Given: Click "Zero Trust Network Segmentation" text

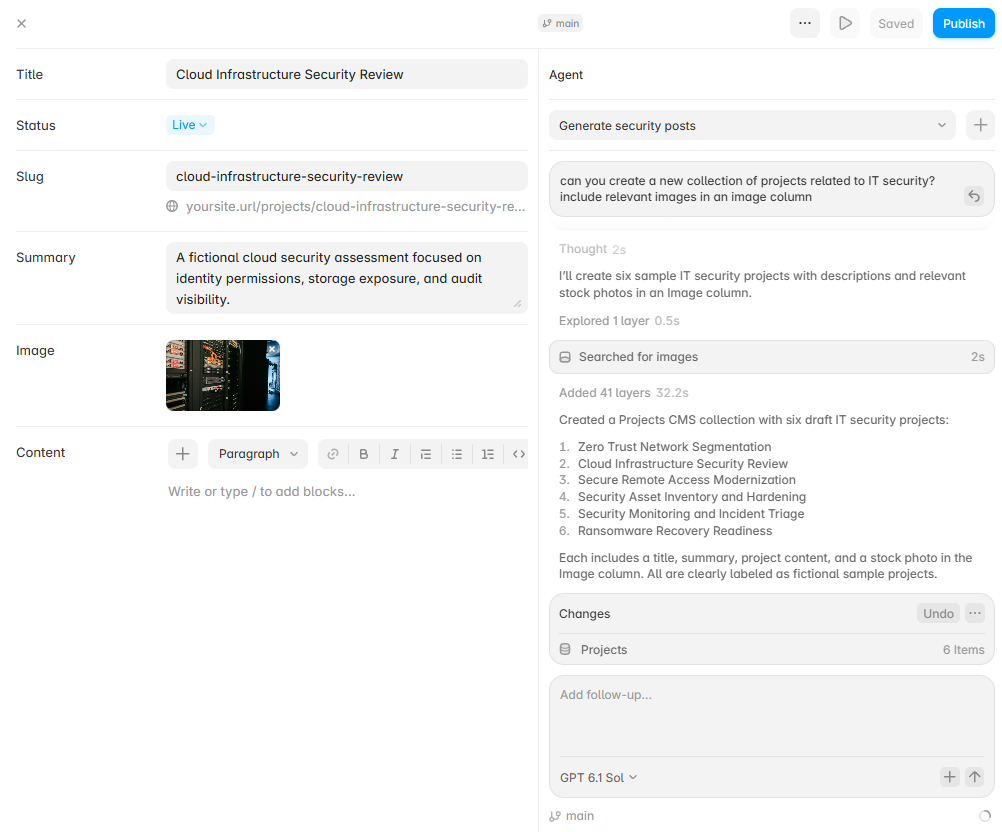Looking at the screenshot, I should point(674,447).
